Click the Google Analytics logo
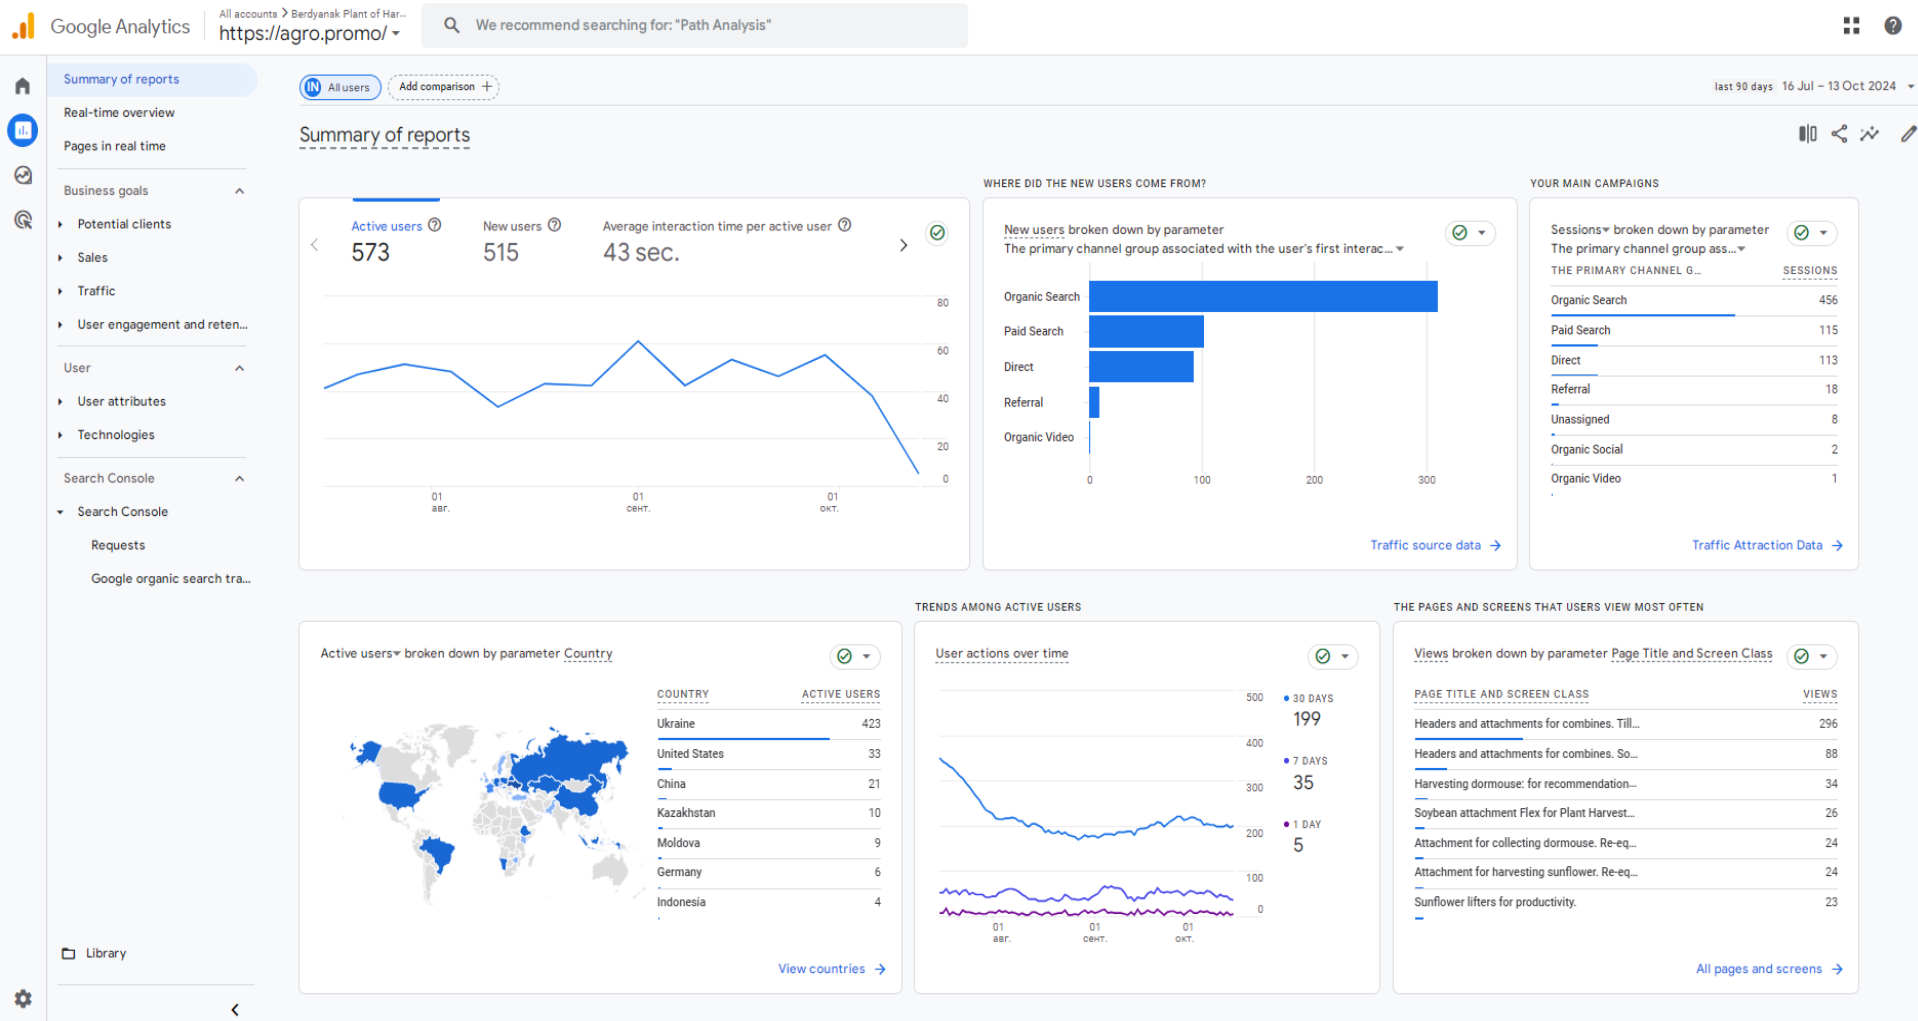Viewport: 1918px width, 1021px height. coord(100,27)
